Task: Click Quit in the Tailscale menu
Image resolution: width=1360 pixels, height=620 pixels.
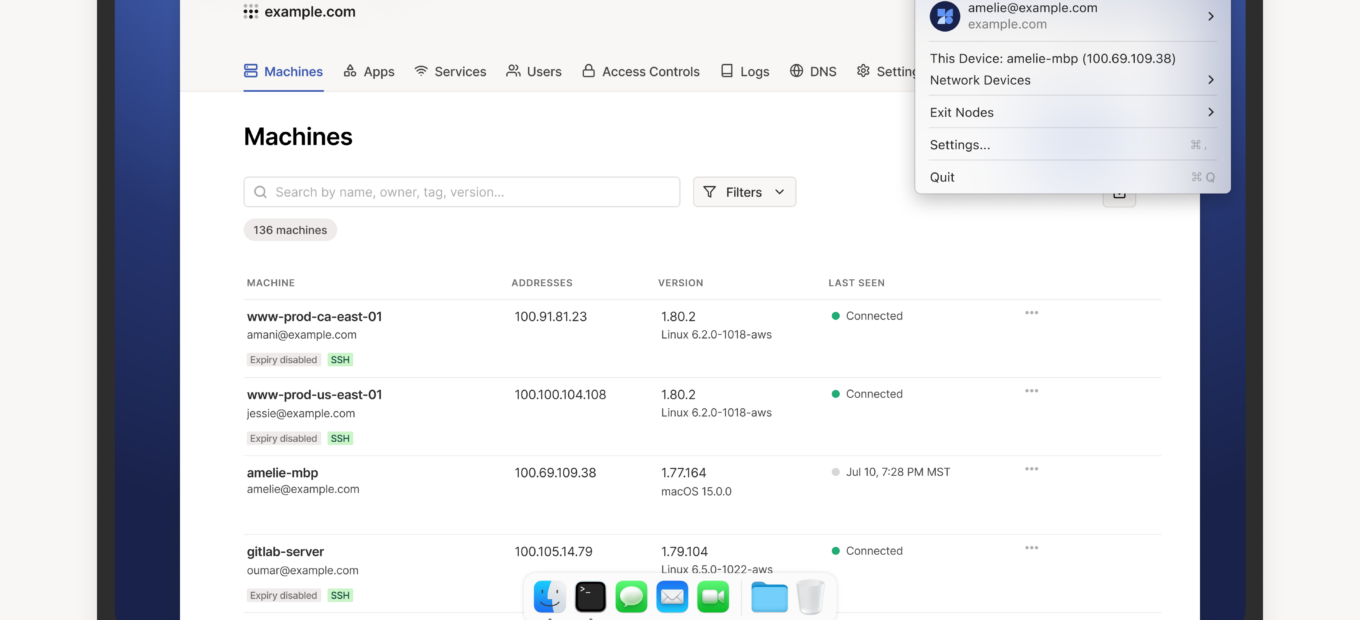Action: coord(941,177)
